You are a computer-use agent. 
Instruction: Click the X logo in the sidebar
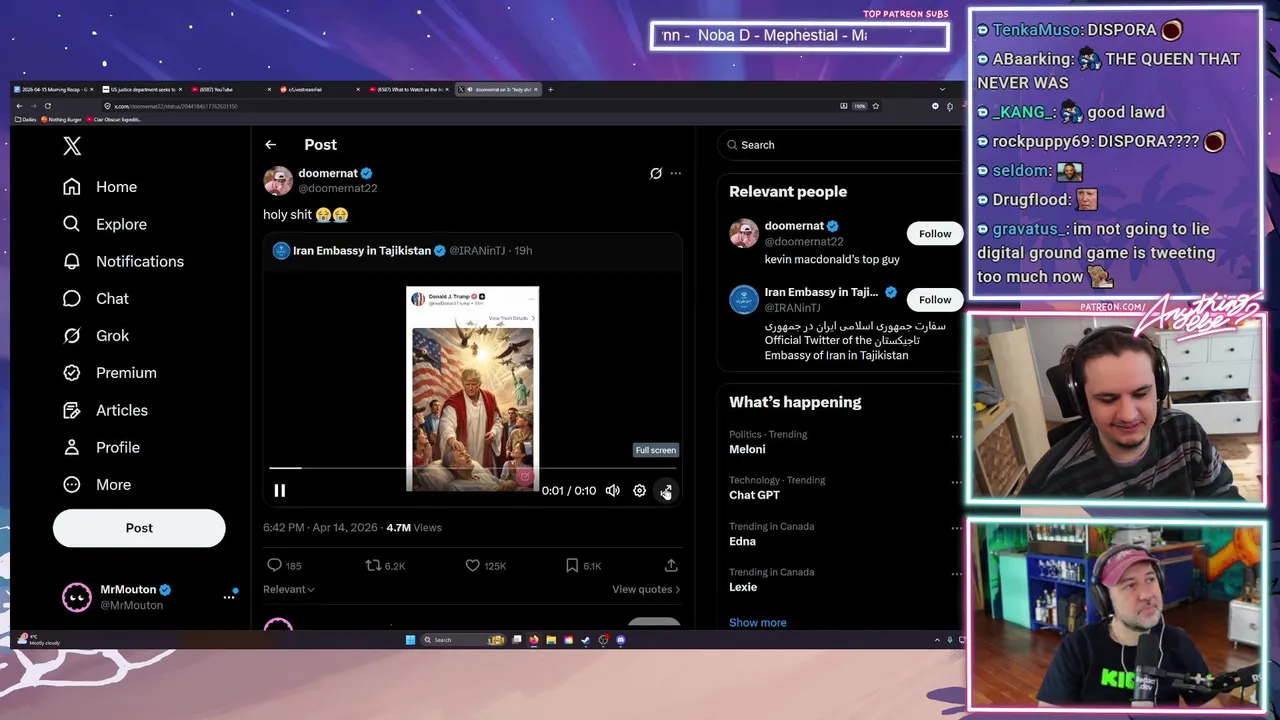tap(72, 146)
